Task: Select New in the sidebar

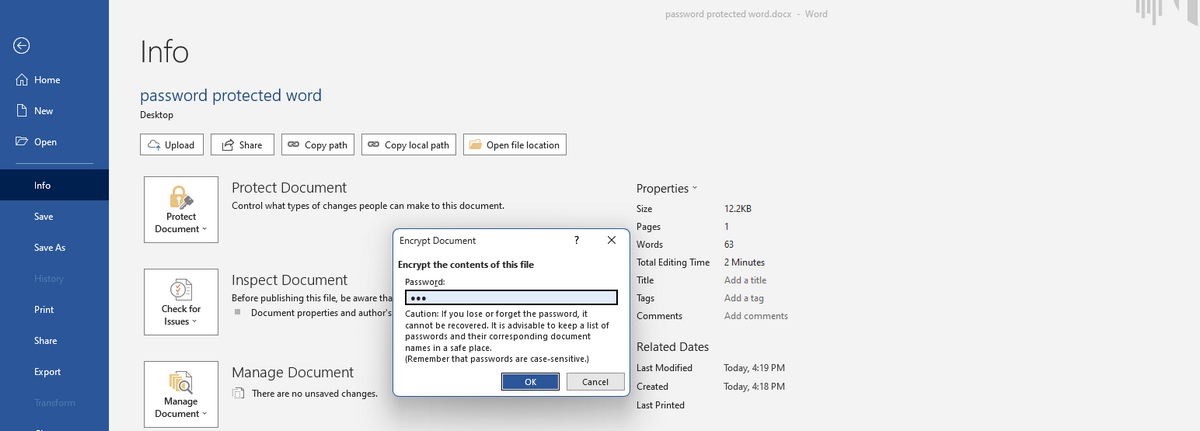Action: tap(54, 111)
